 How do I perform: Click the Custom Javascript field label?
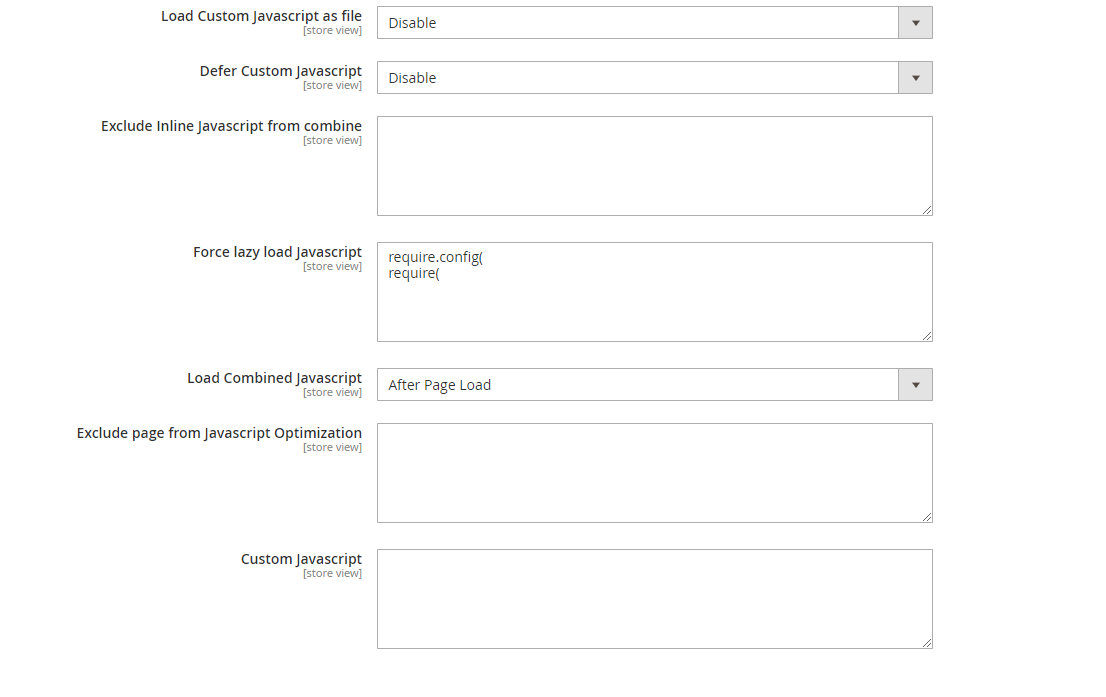(x=301, y=559)
